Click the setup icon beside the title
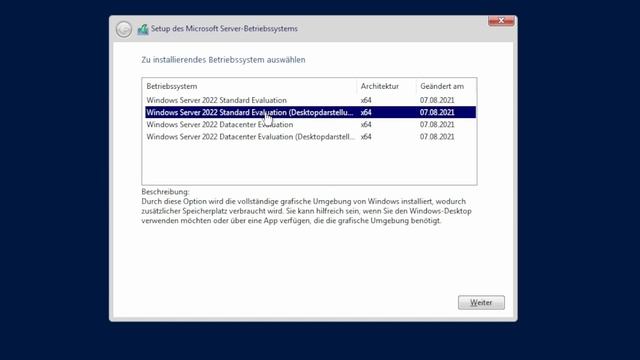Screen dimensions: 640x360 [x=143, y=29]
